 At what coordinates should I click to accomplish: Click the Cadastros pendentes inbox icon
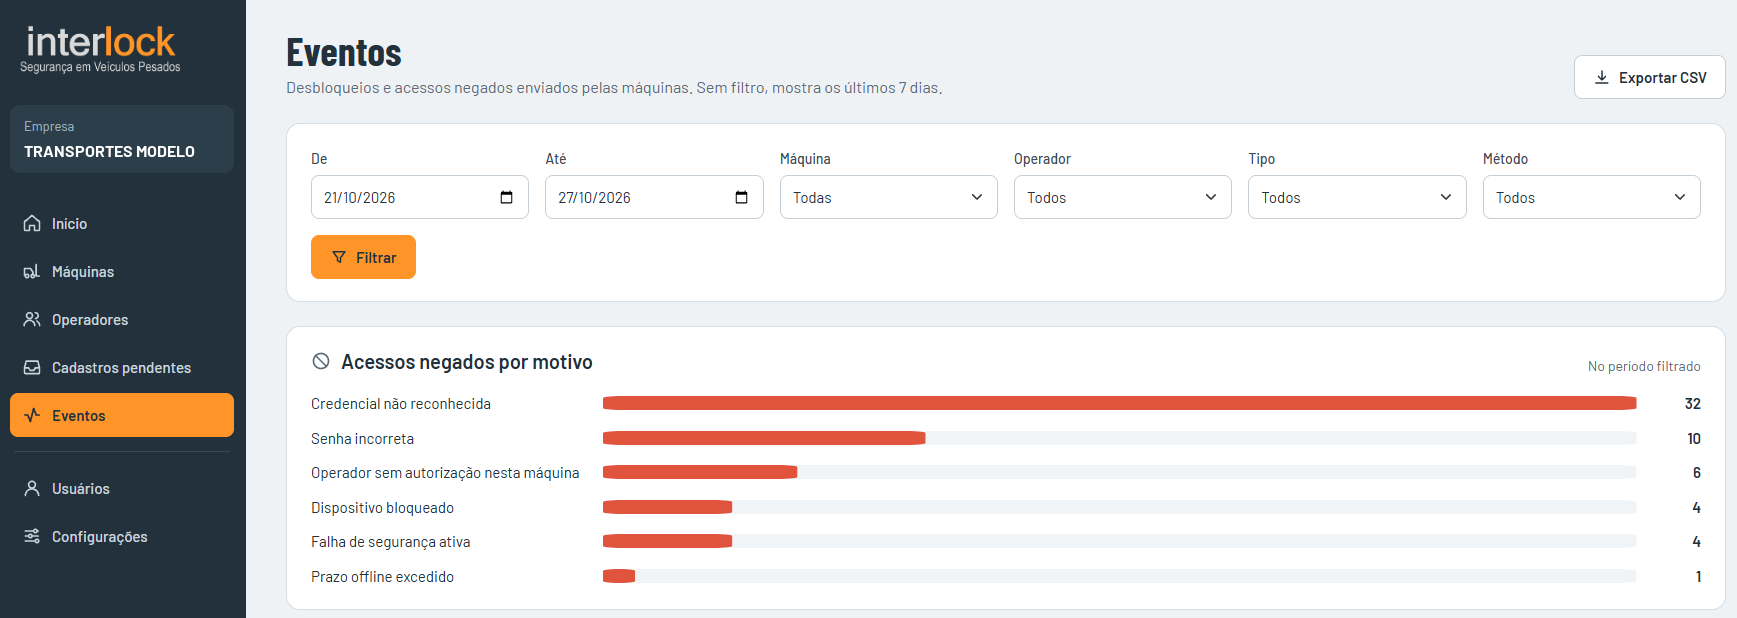tap(32, 367)
